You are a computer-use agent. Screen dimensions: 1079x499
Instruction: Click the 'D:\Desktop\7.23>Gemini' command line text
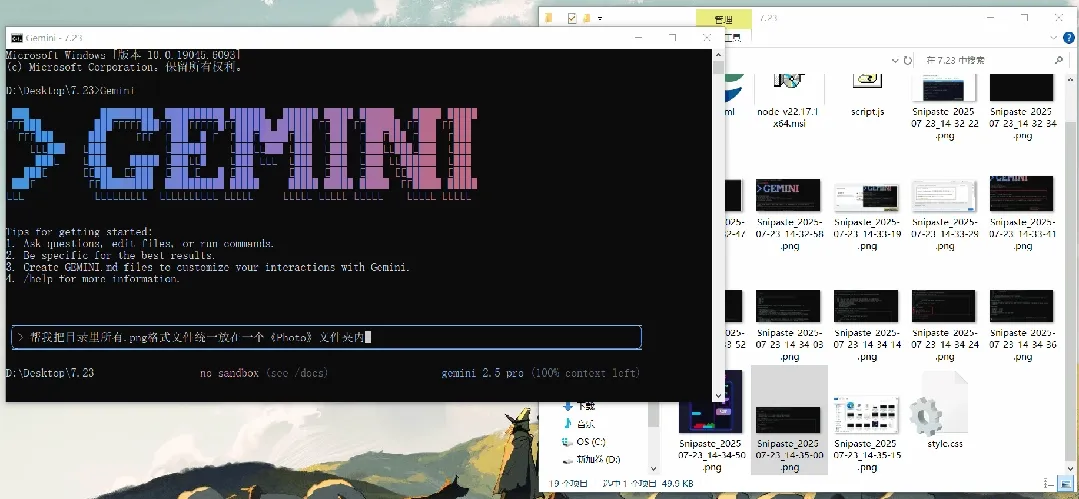click(72, 91)
